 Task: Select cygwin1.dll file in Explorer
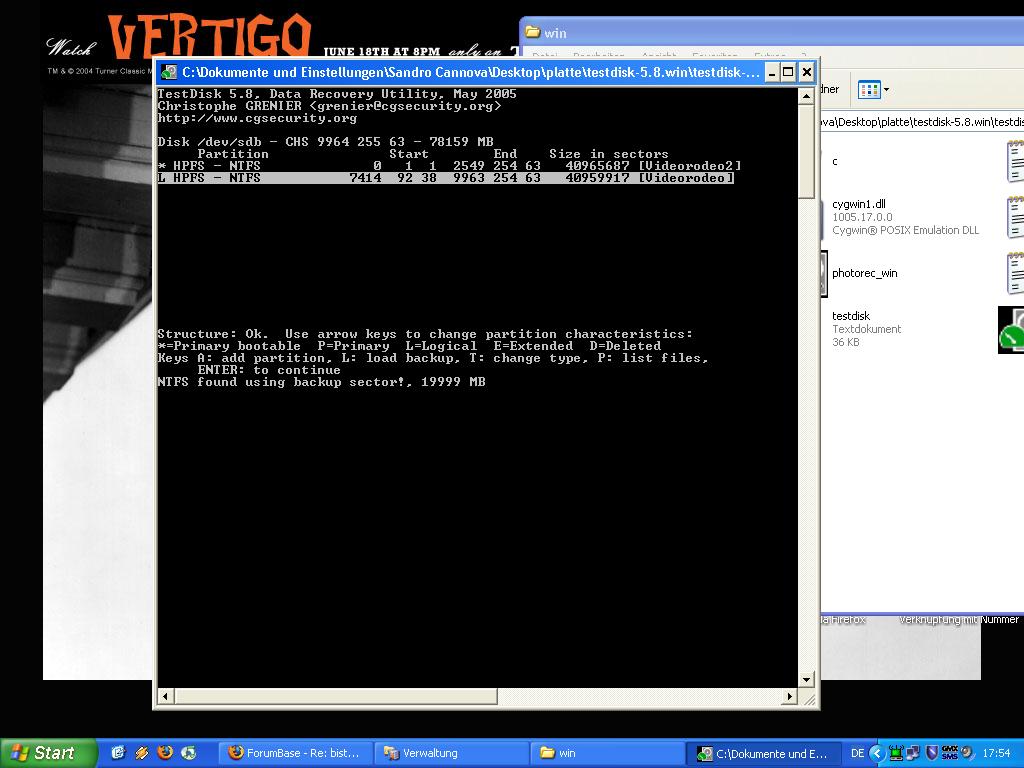point(905,217)
